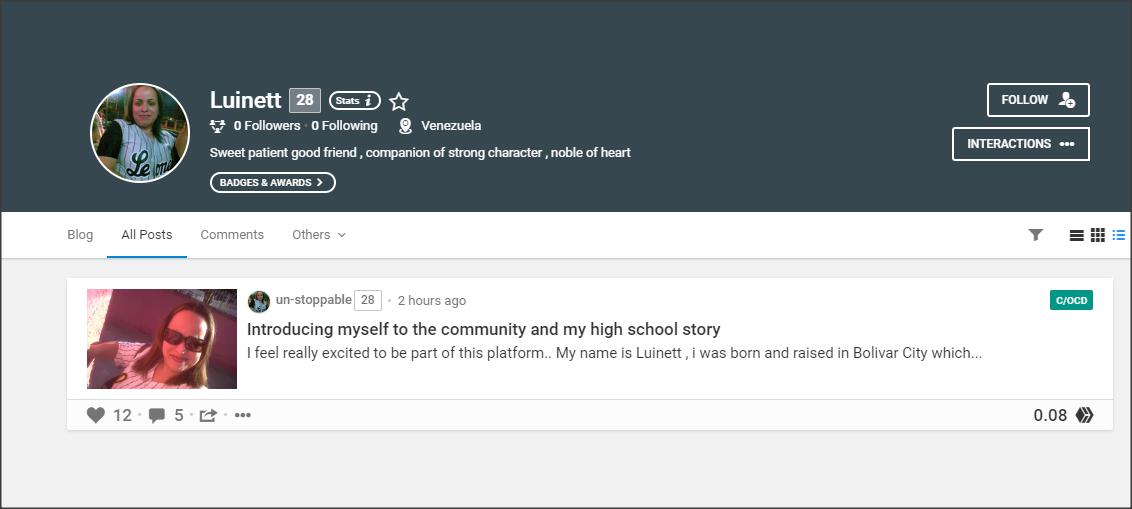Image resolution: width=1132 pixels, height=509 pixels.
Task: Click the Hive payout logo icon
Action: point(1084,415)
